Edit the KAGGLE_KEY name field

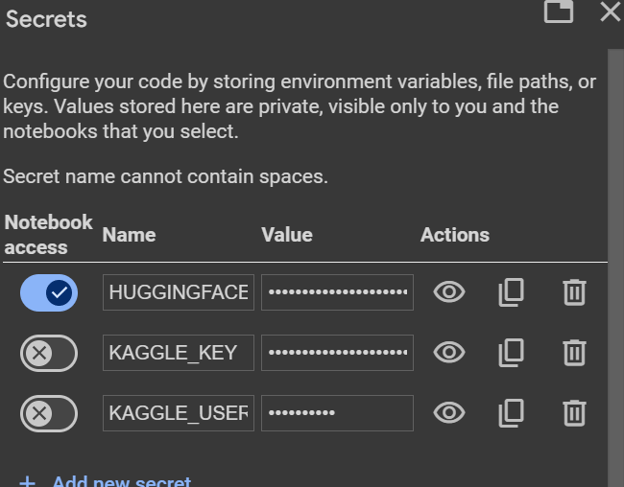pos(178,353)
